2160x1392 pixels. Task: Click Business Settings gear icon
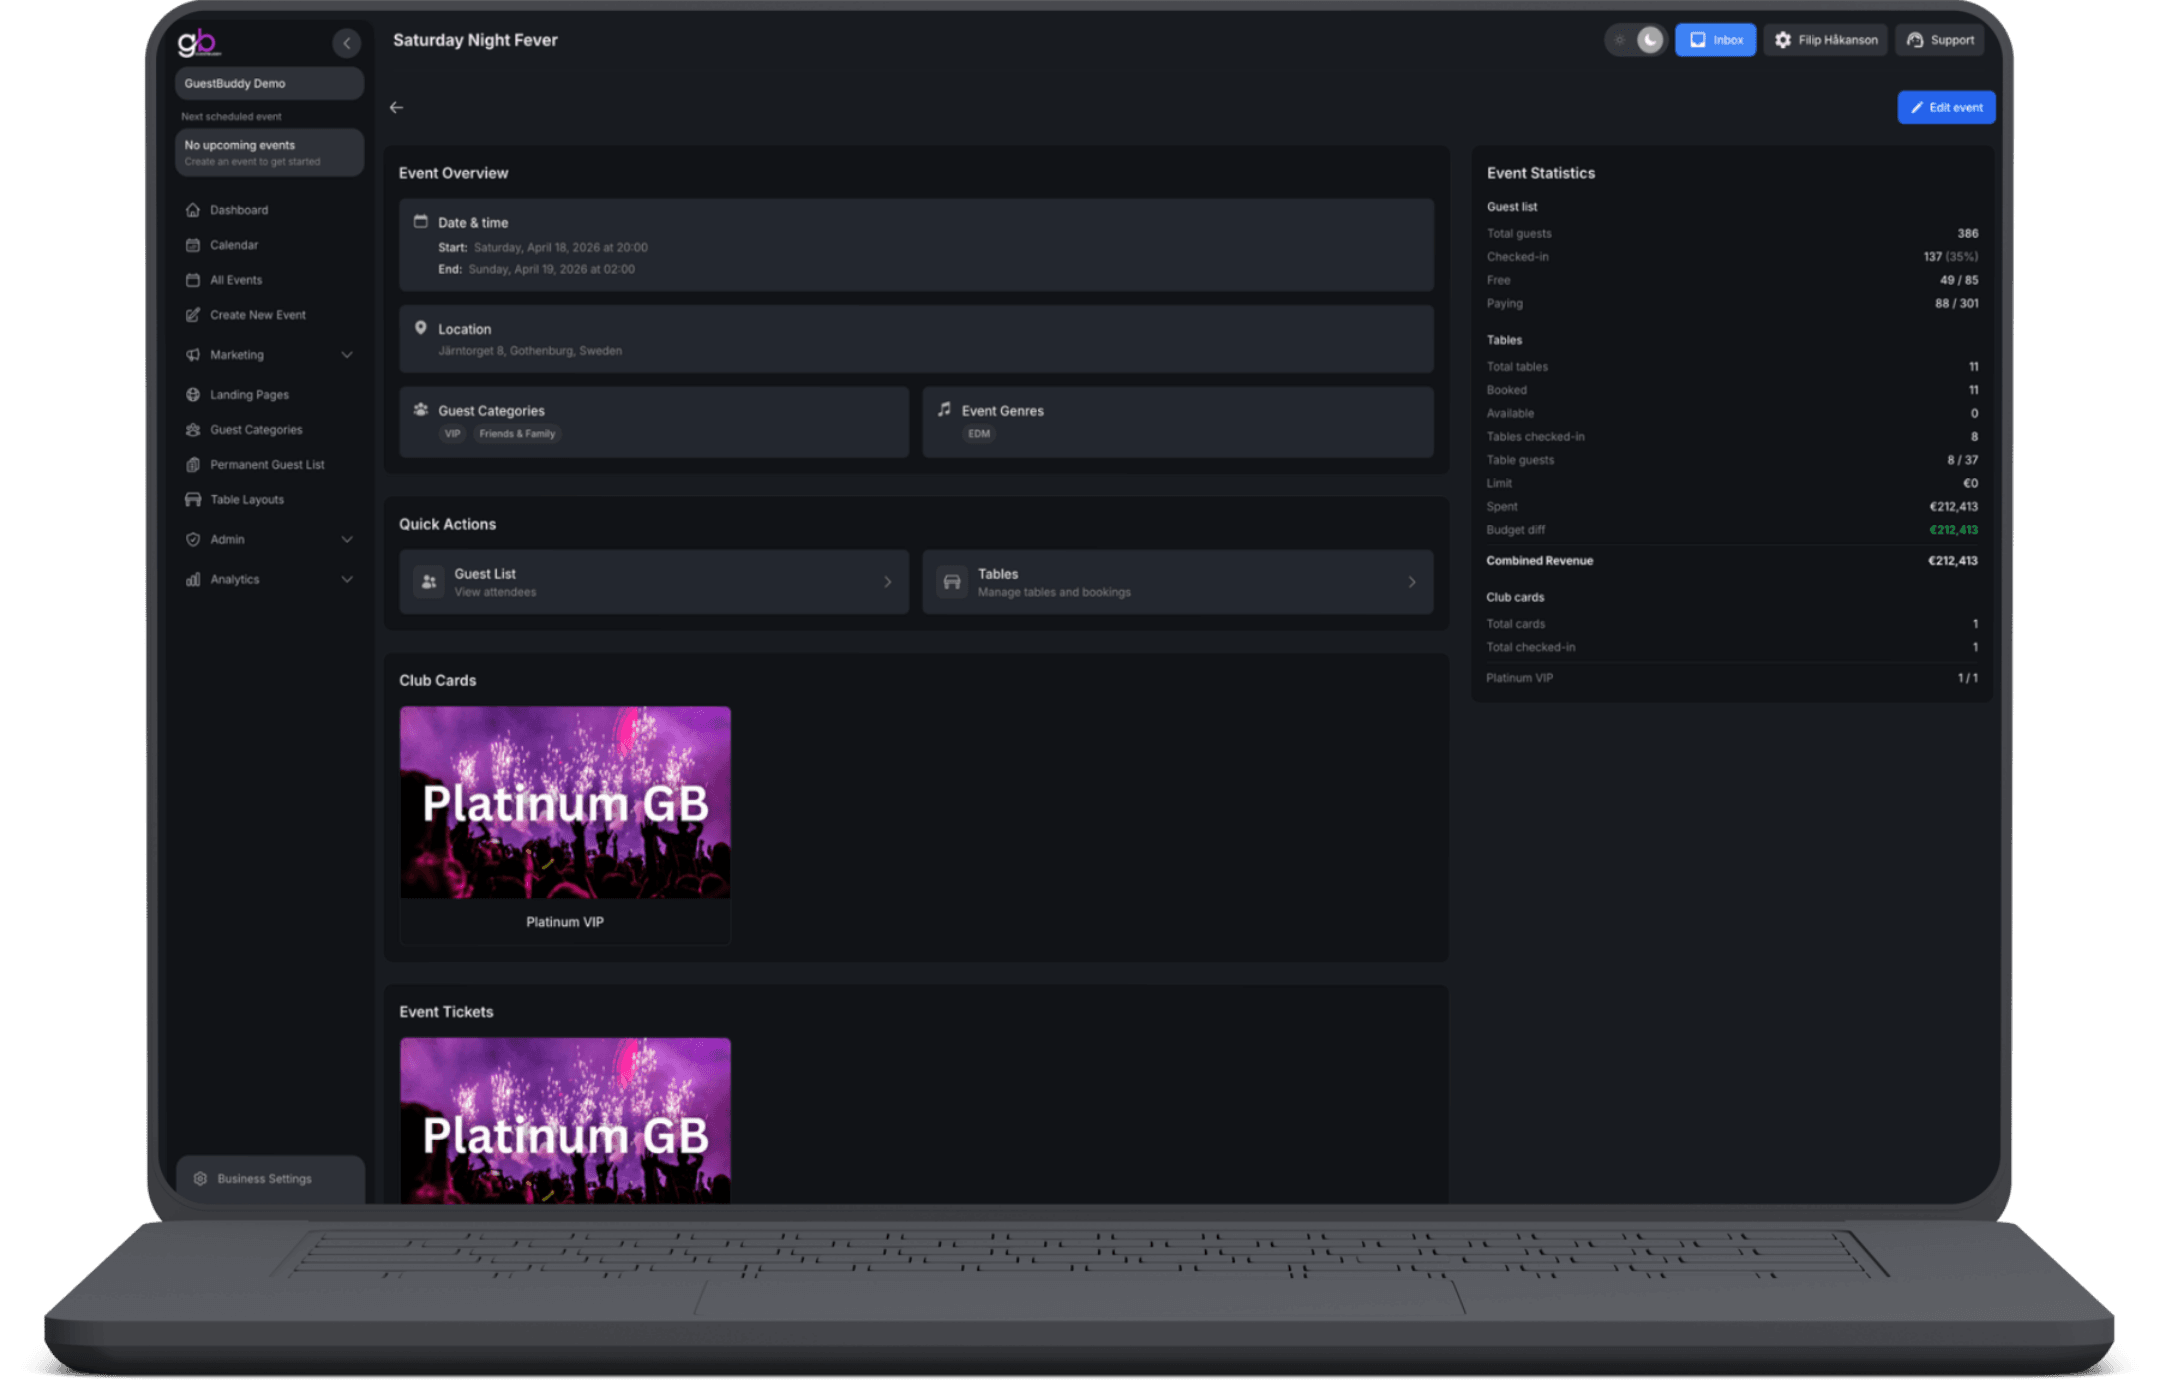pyautogui.click(x=200, y=1179)
